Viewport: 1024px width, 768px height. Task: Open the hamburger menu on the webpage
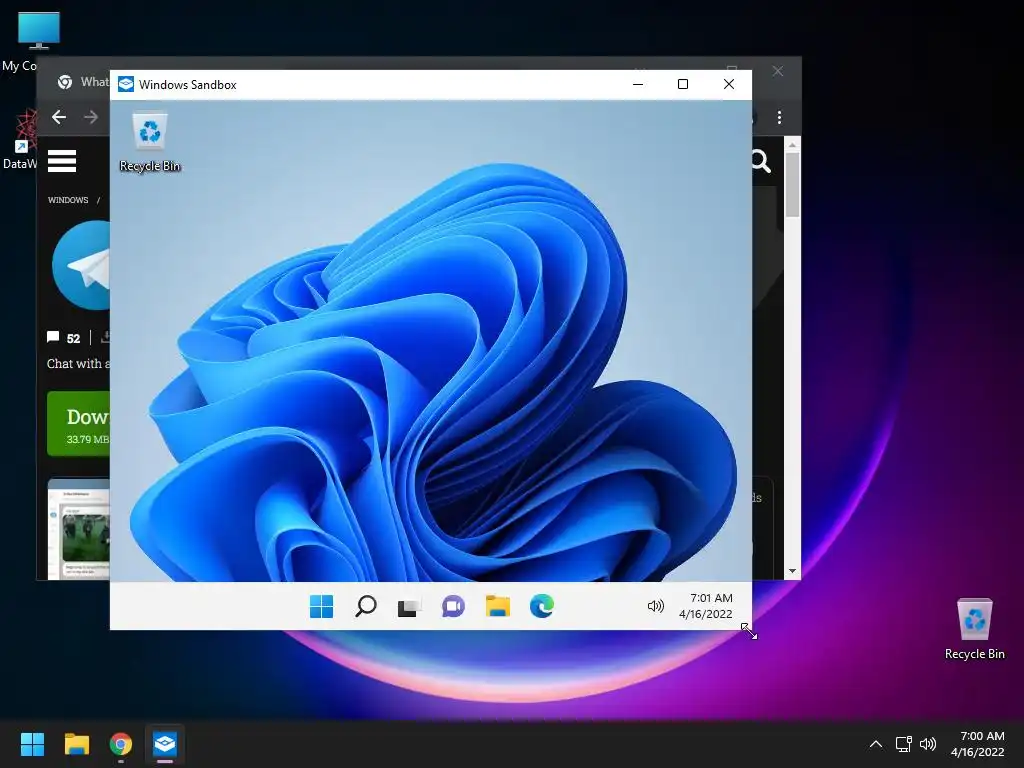point(62,161)
